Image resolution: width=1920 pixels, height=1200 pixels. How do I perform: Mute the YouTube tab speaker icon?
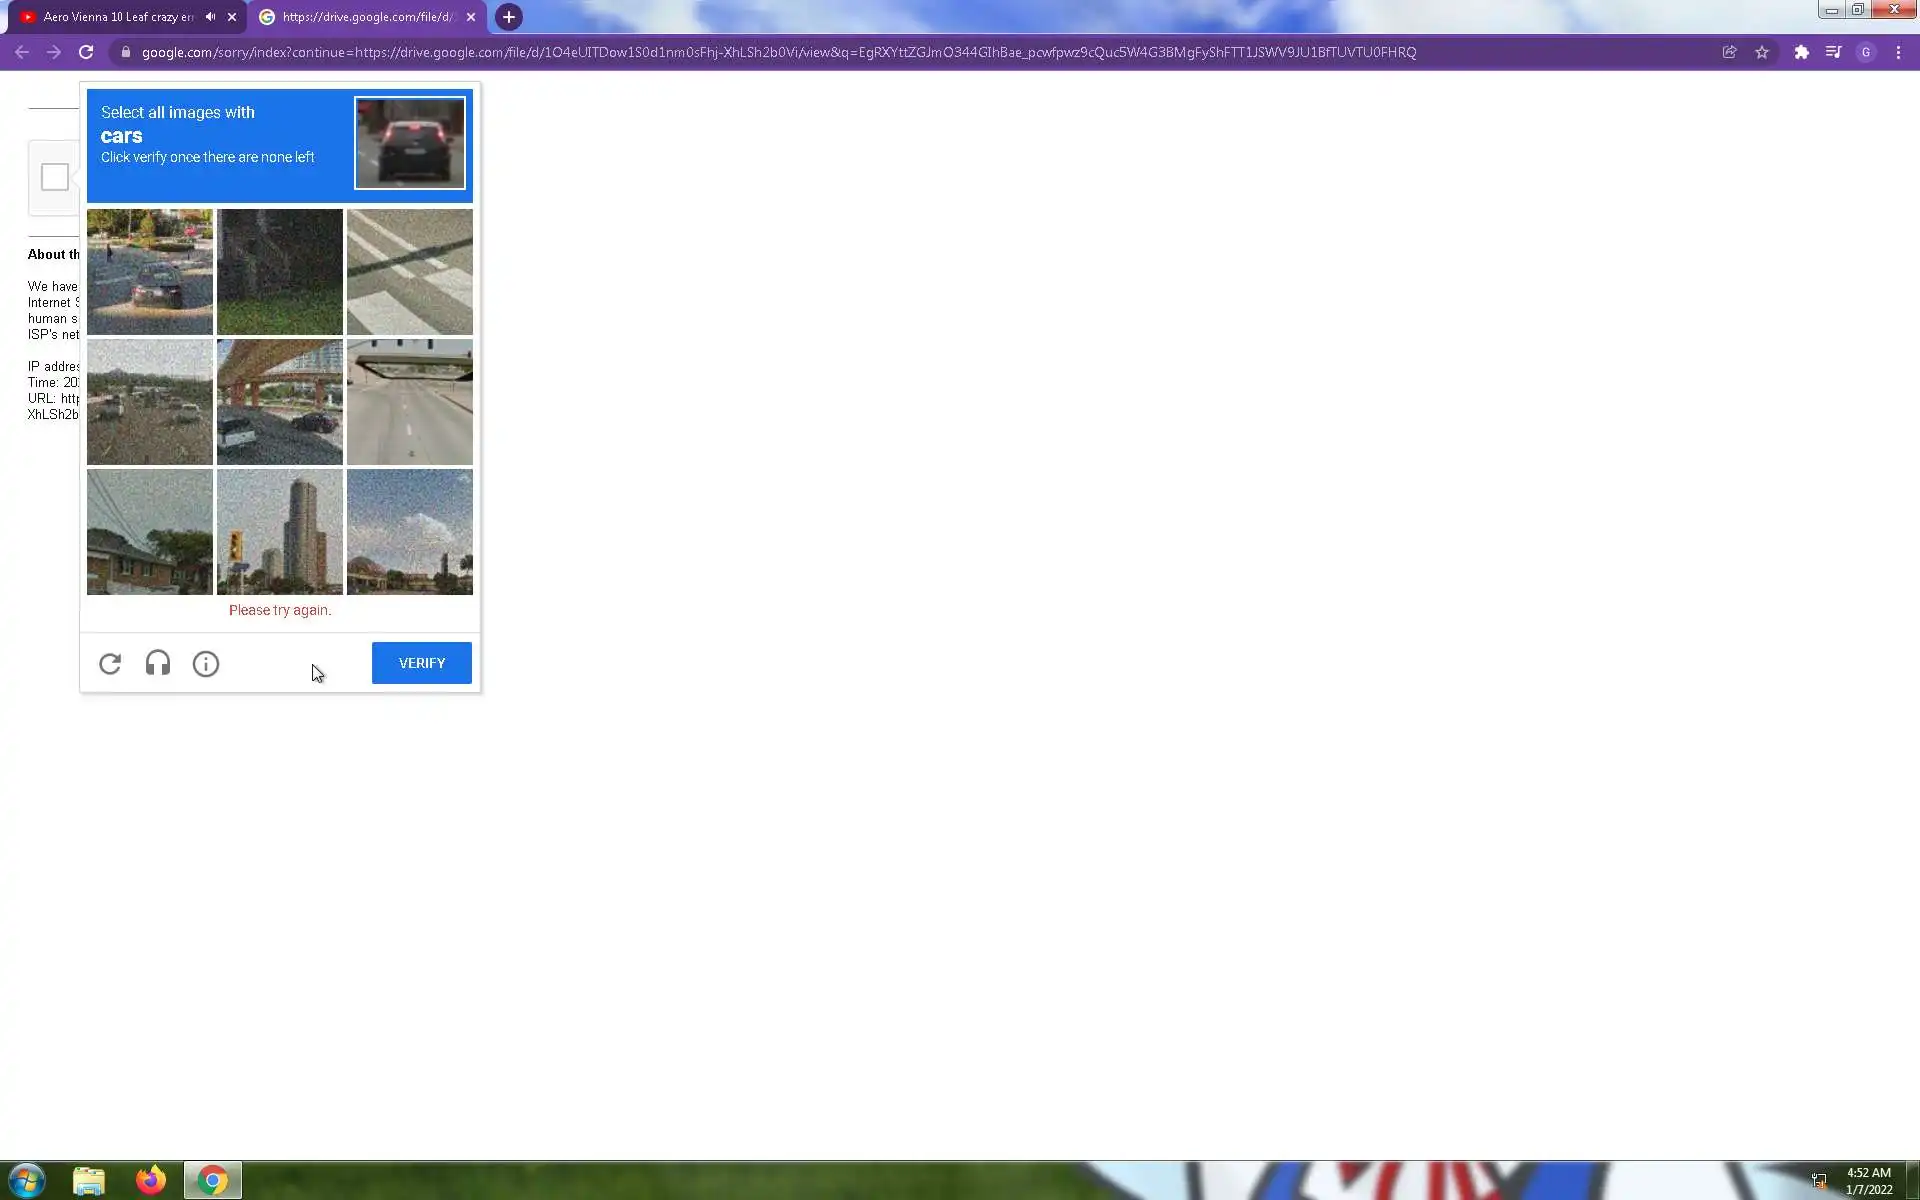210,17
